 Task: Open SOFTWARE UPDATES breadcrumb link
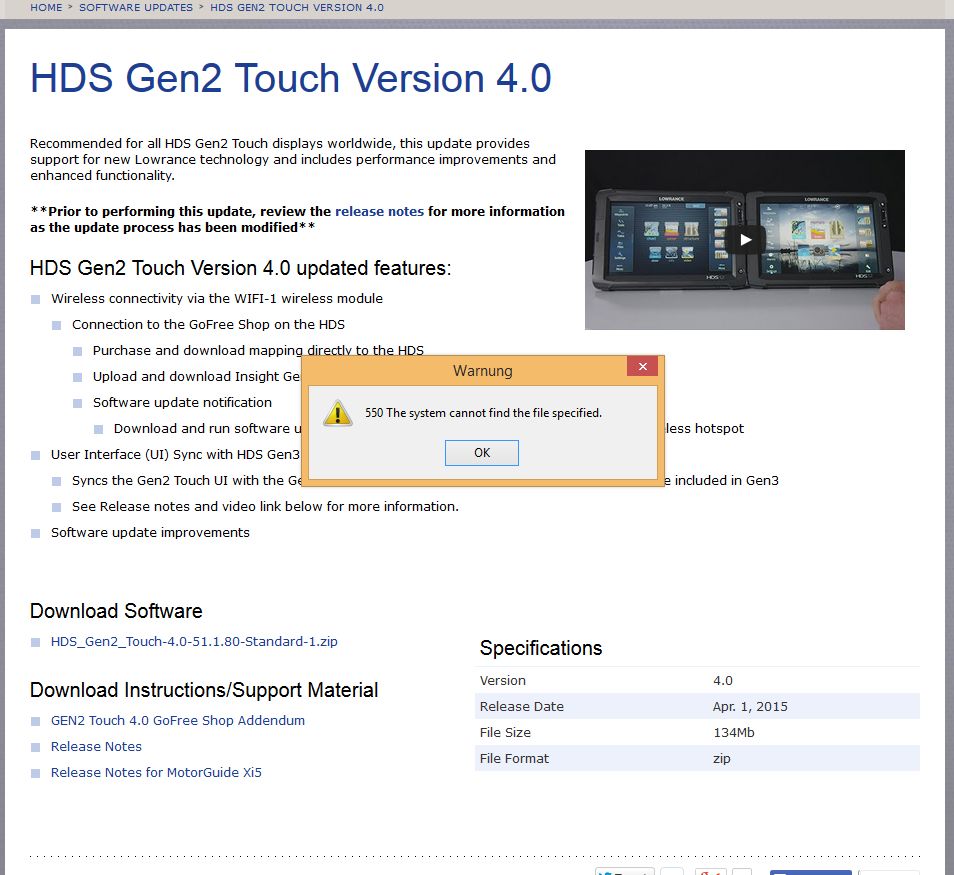tap(136, 7)
